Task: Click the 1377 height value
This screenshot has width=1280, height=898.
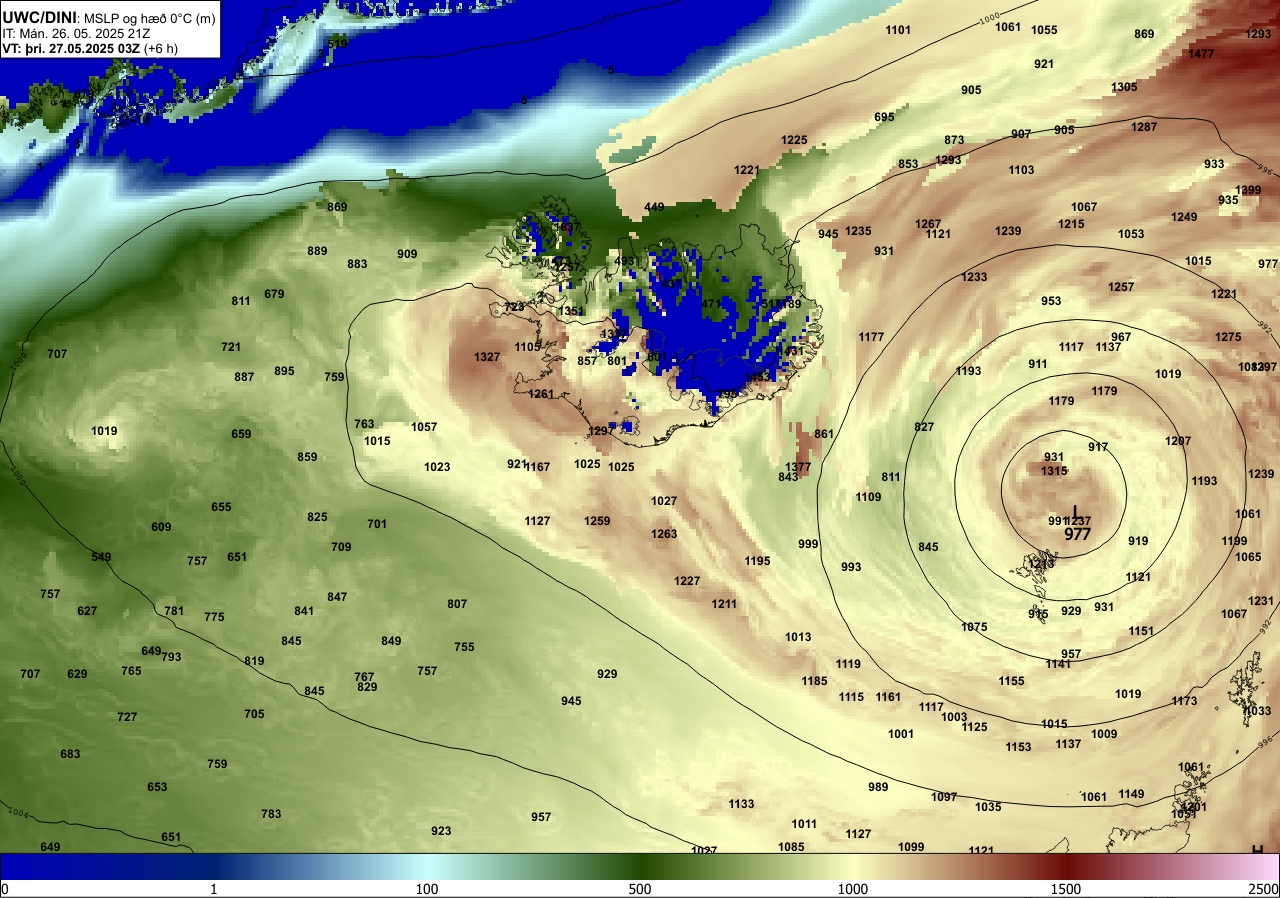Action: pos(798,467)
